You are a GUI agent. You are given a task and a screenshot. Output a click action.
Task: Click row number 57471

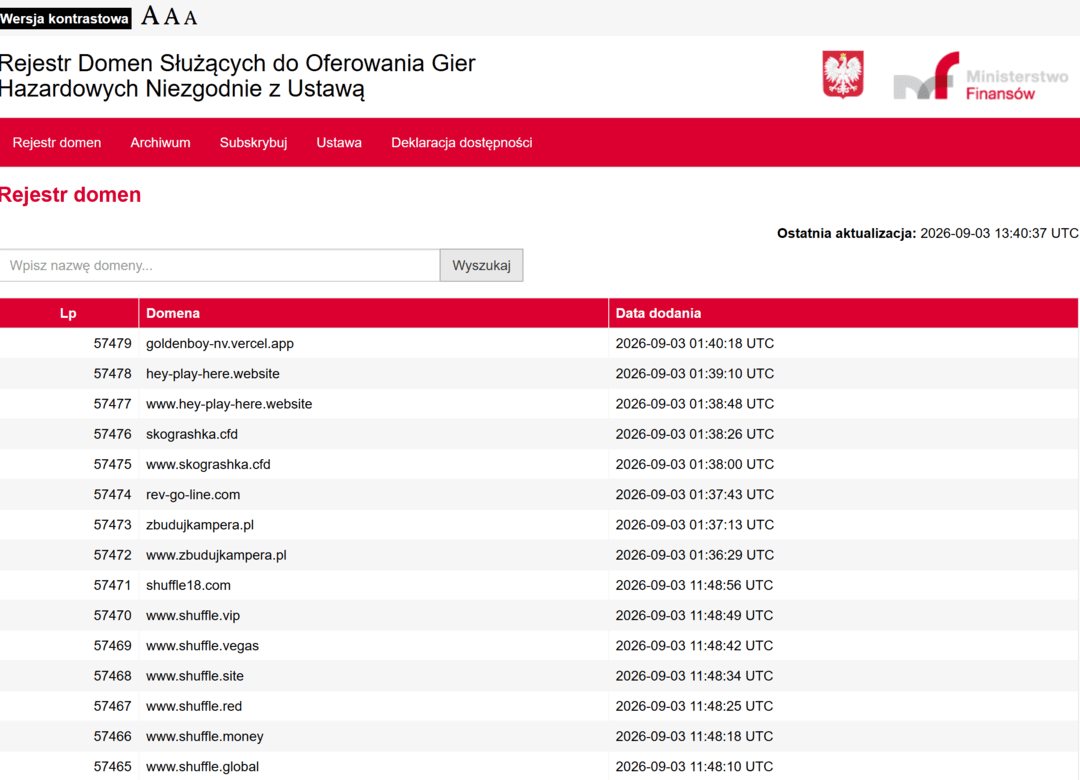(112, 586)
